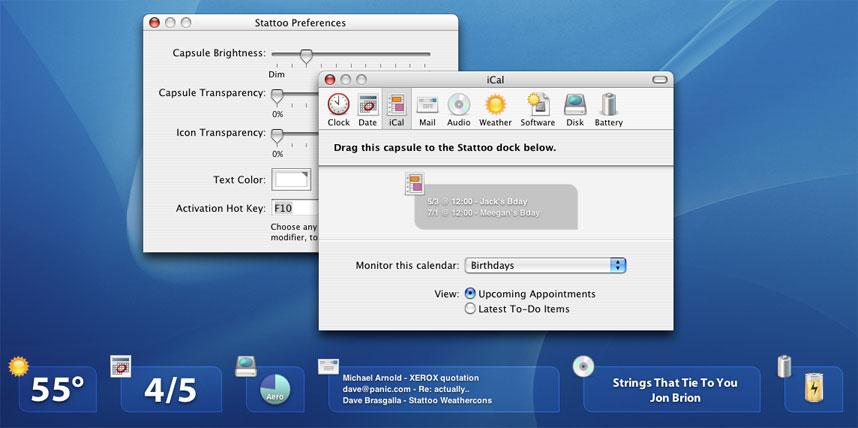The width and height of the screenshot is (858, 428).
Task: Open the Disk capsule settings
Action: pos(575,109)
